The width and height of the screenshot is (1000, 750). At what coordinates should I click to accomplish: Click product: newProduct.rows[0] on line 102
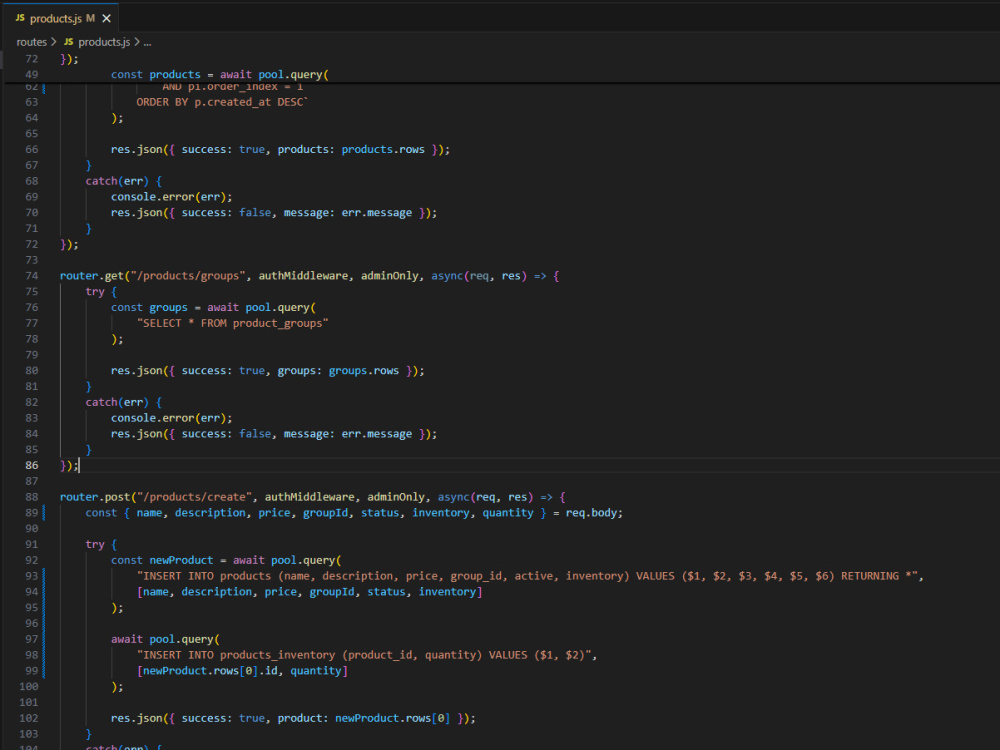(364, 718)
